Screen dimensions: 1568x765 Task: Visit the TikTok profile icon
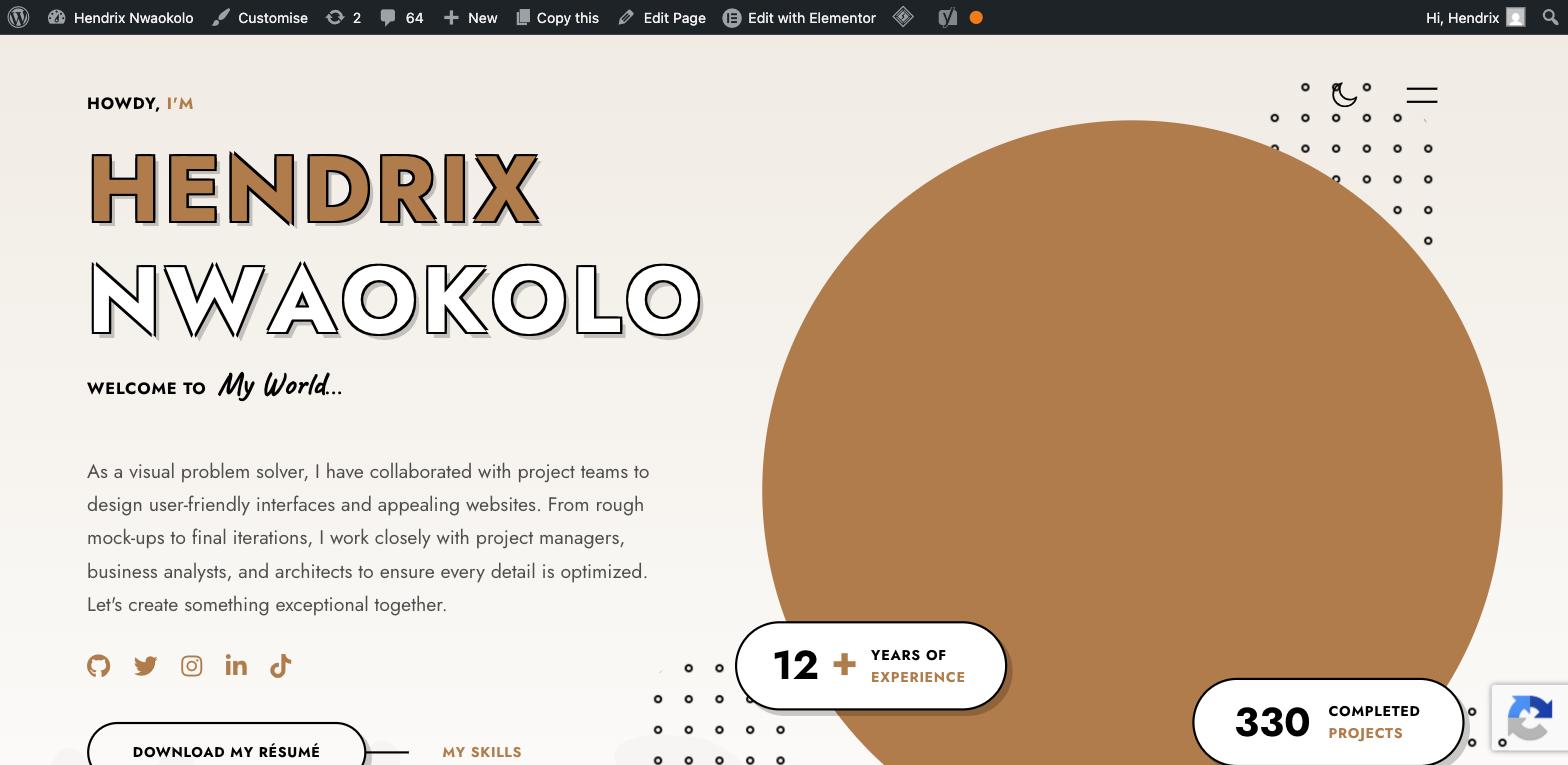point(280,666)
